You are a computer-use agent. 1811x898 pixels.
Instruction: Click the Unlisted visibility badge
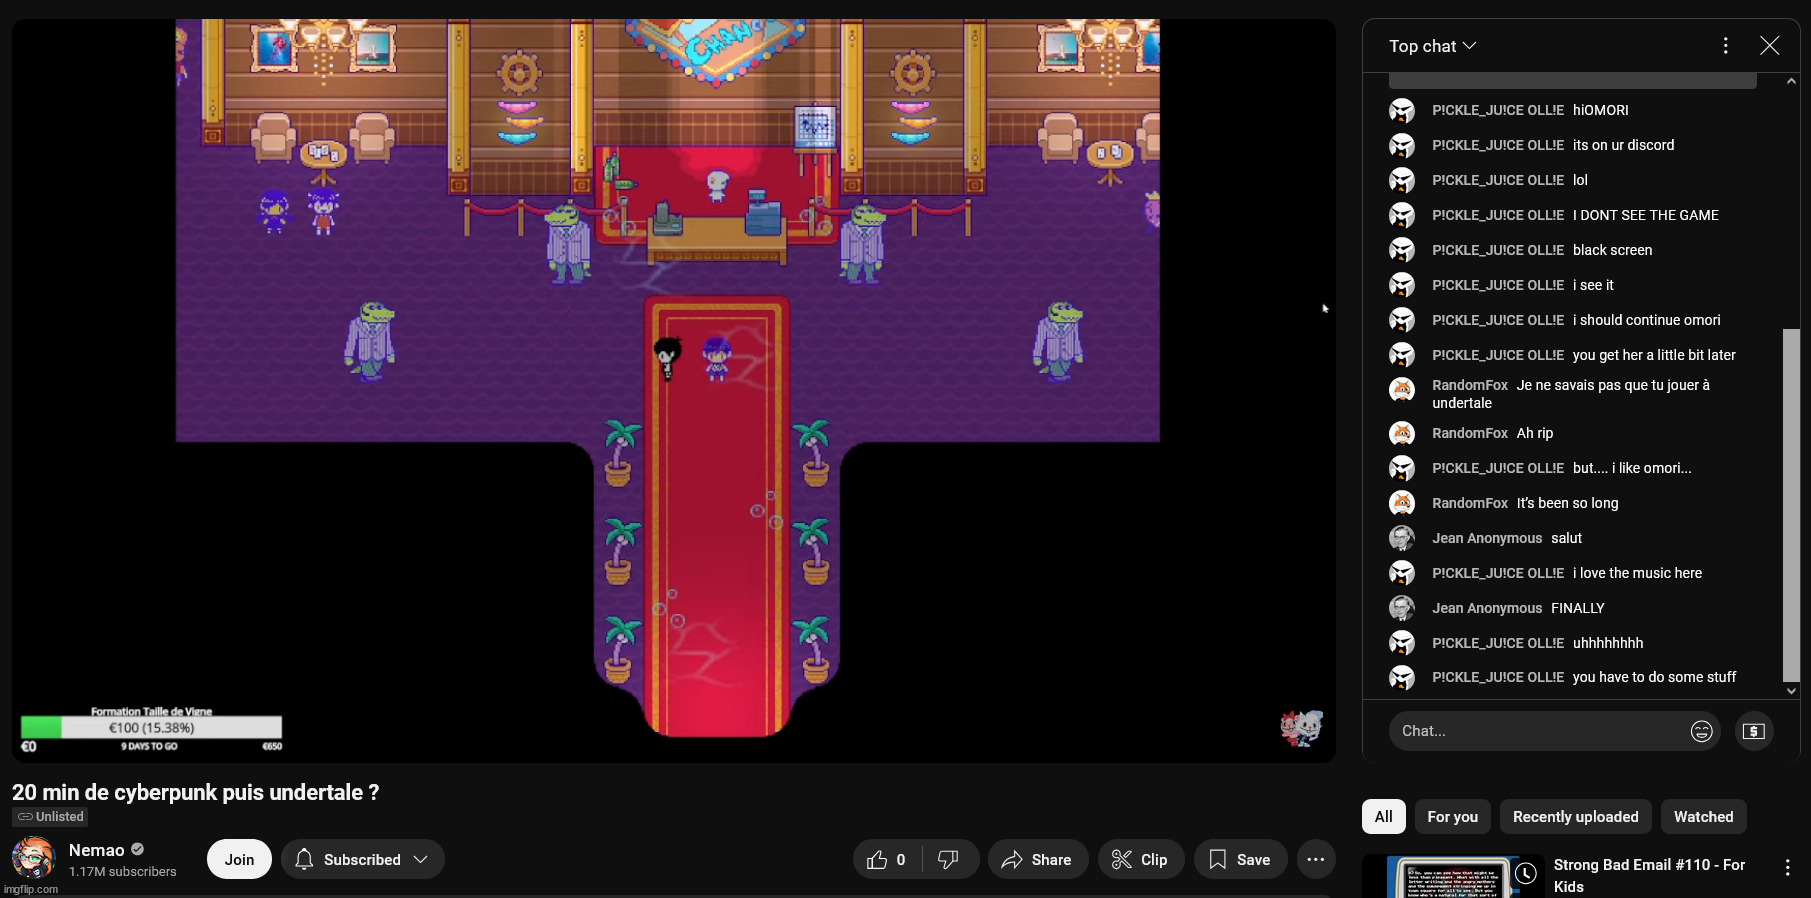click(x=50, y=817)
